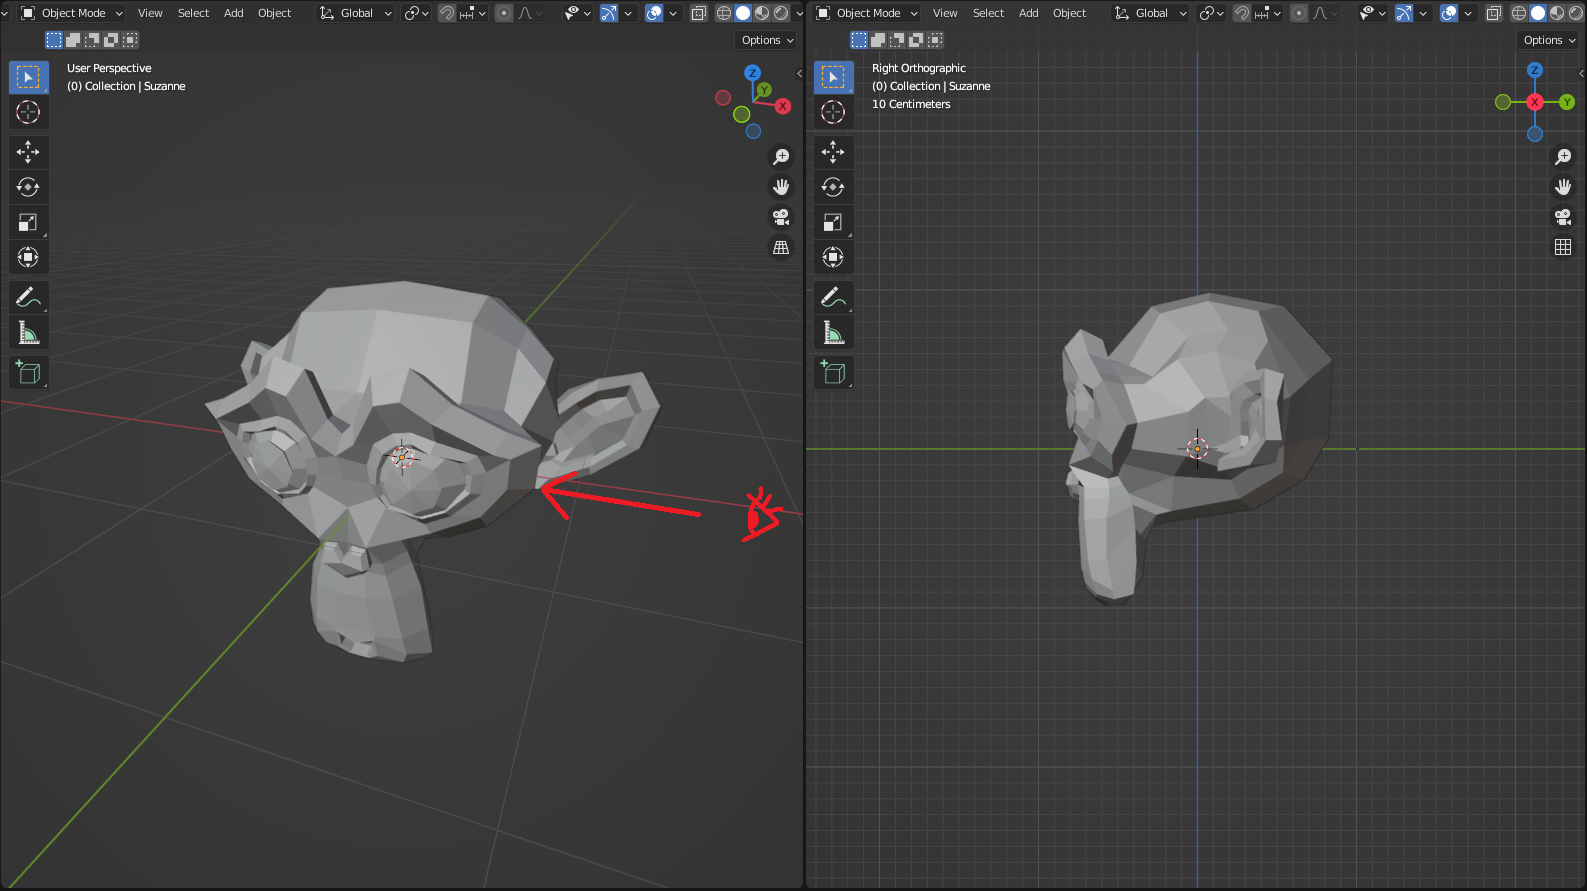Viewport: 1587px width, 891px height.
Task: Select the Measure tool in Right Orthographic viewport
Action: [833, 332]
